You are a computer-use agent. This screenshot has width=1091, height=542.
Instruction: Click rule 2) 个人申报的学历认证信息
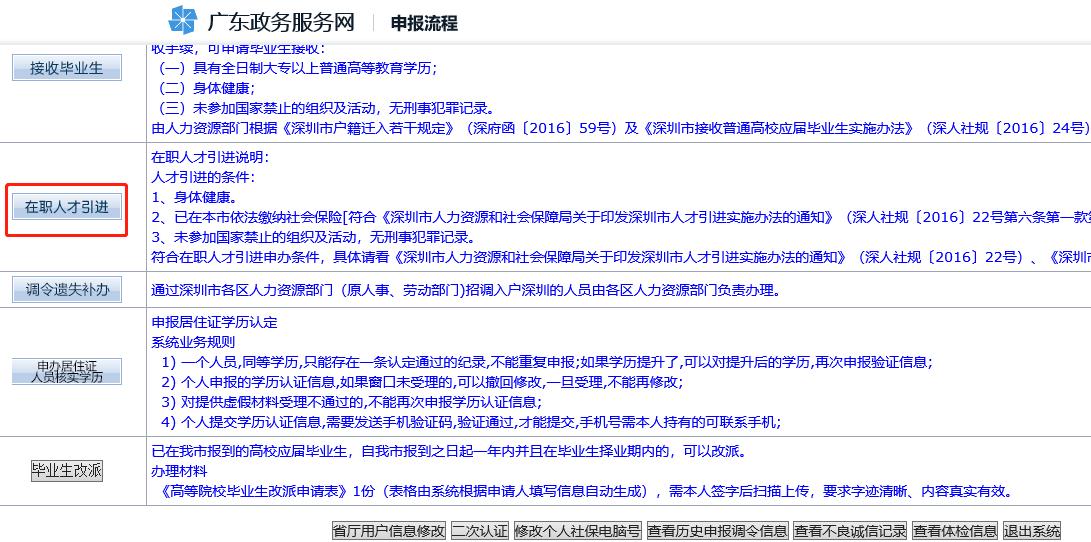[x=422, y=382]
